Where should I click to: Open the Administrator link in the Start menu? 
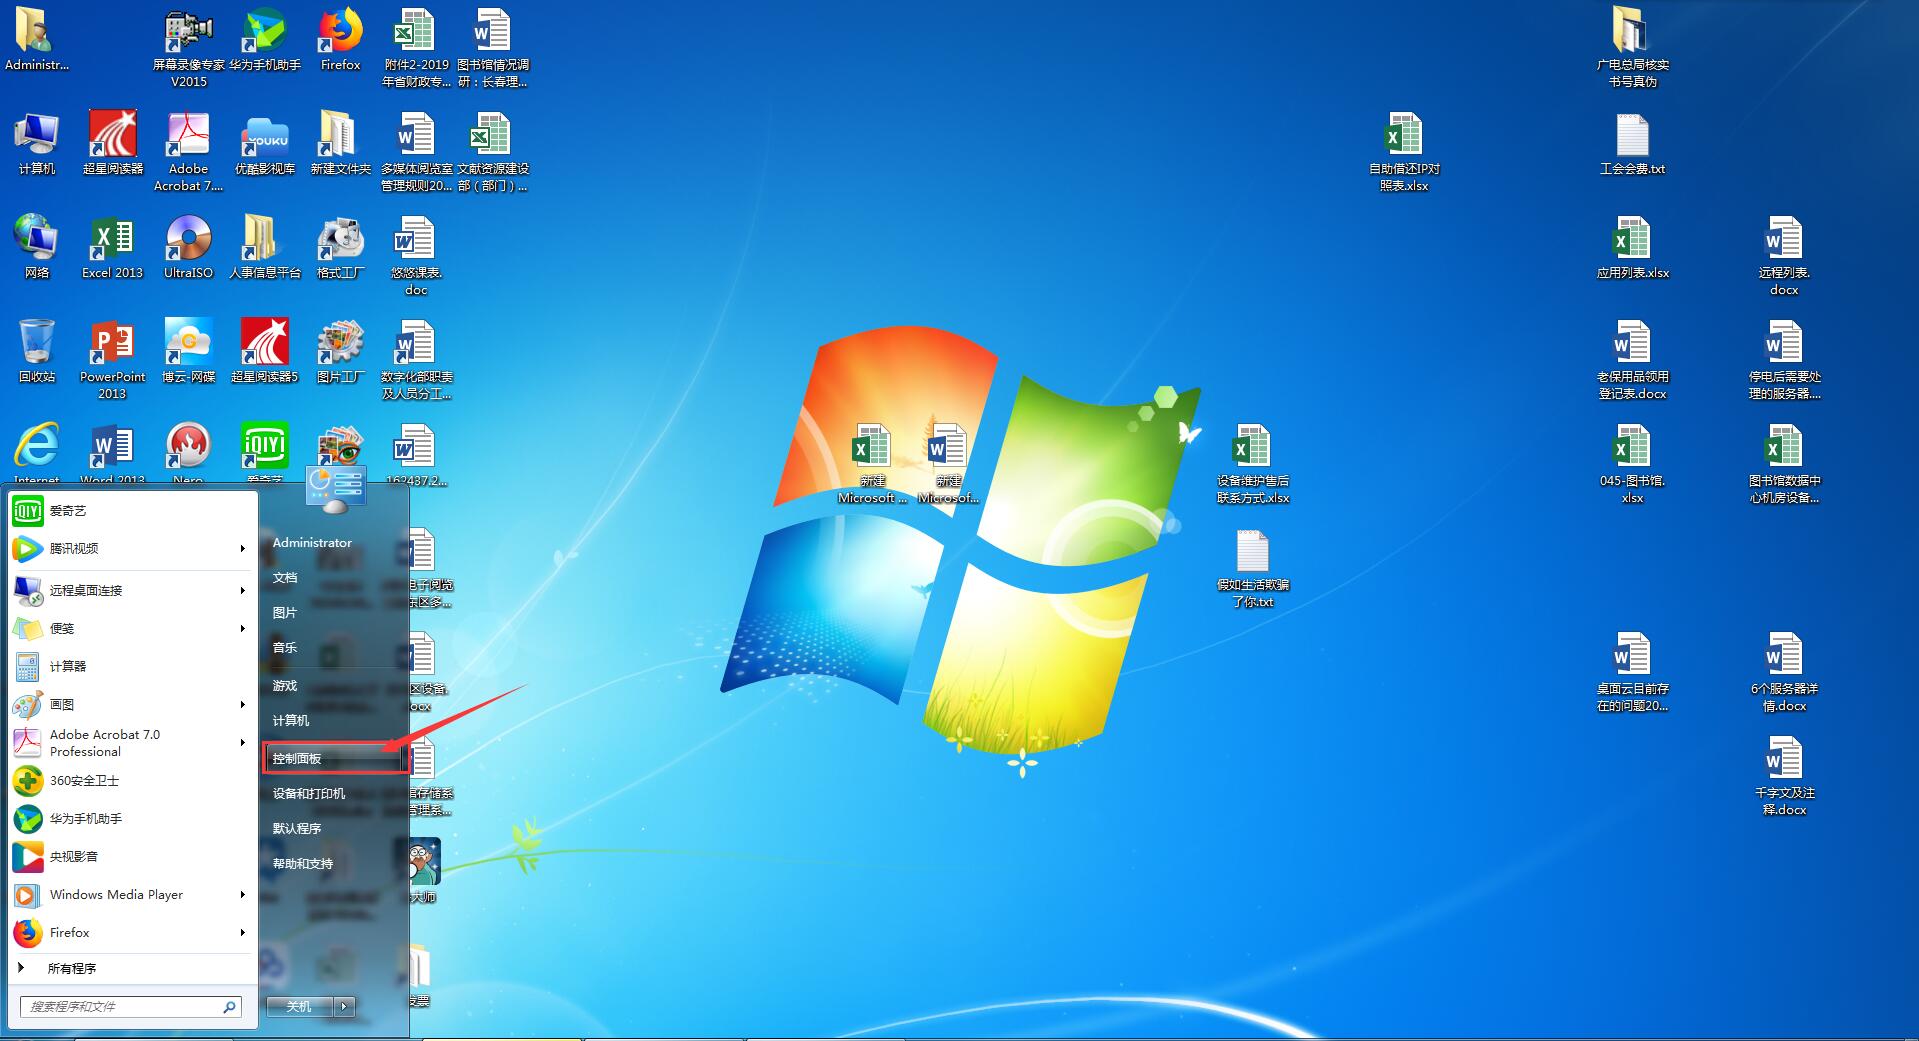(x=335, y=543)
